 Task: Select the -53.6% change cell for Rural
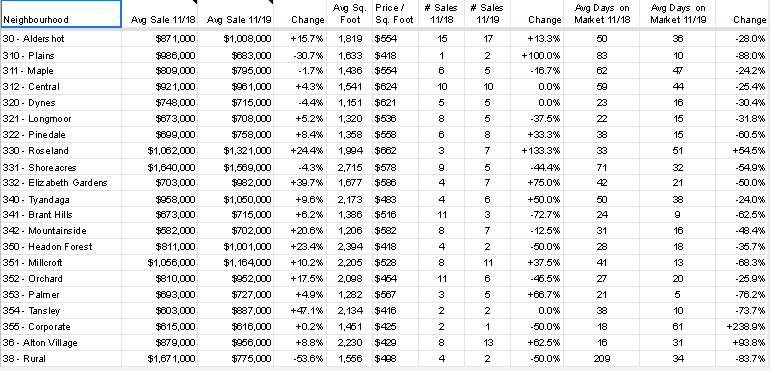(x=300, y=359)
